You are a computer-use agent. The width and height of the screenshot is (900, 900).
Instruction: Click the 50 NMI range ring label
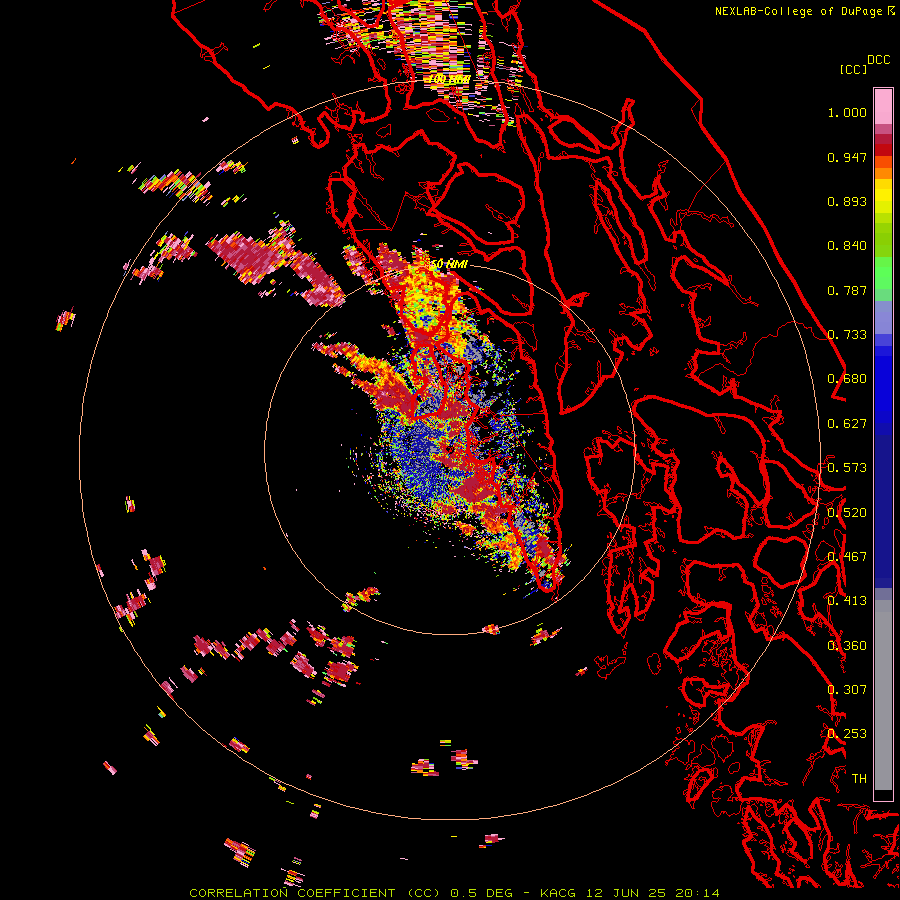click(x=449, y=264)
